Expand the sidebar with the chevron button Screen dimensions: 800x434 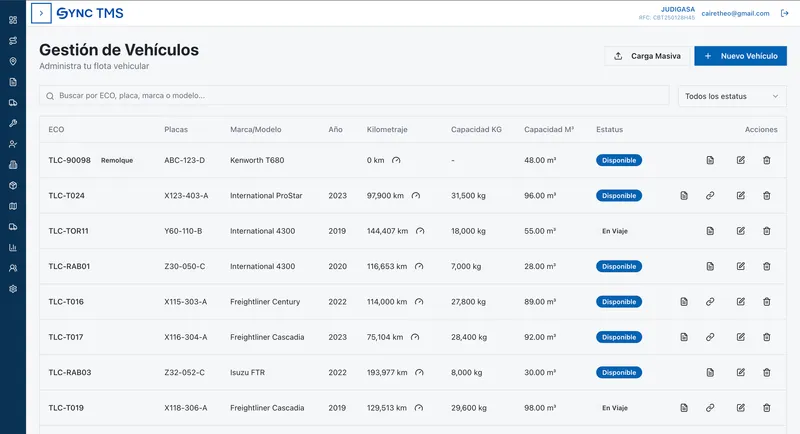pyautogui.click(x=41, y=13)
